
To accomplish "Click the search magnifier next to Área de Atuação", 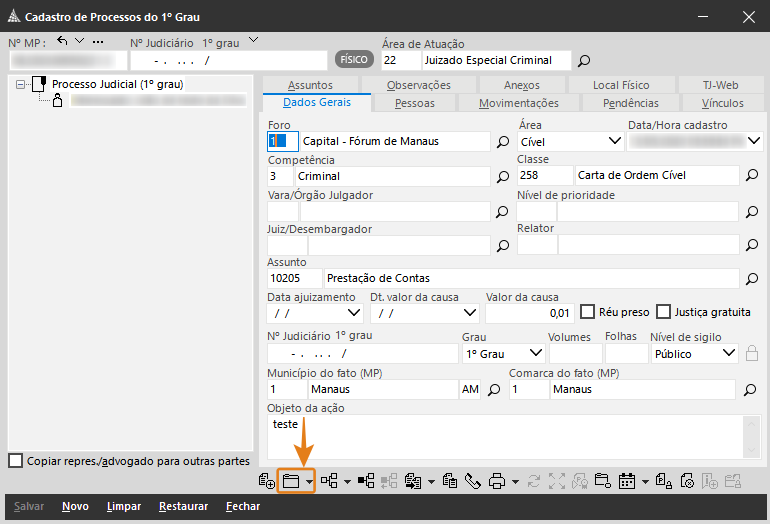I will click(x=584, y=61).
